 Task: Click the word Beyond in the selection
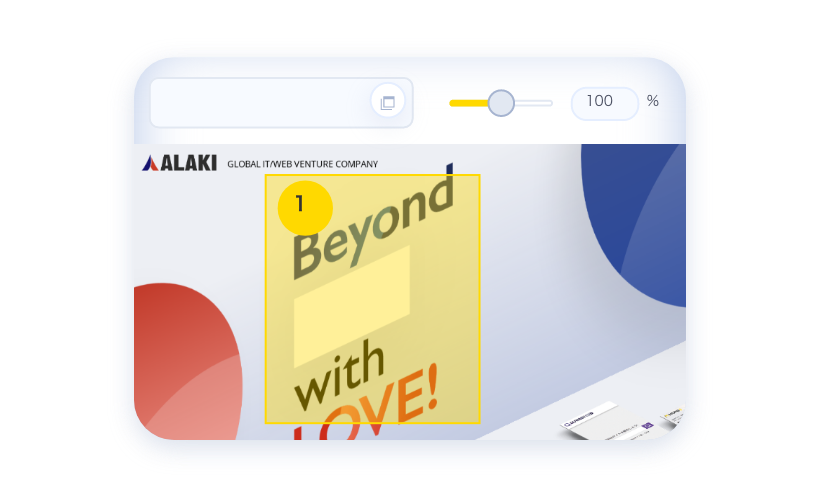[373, 227]
